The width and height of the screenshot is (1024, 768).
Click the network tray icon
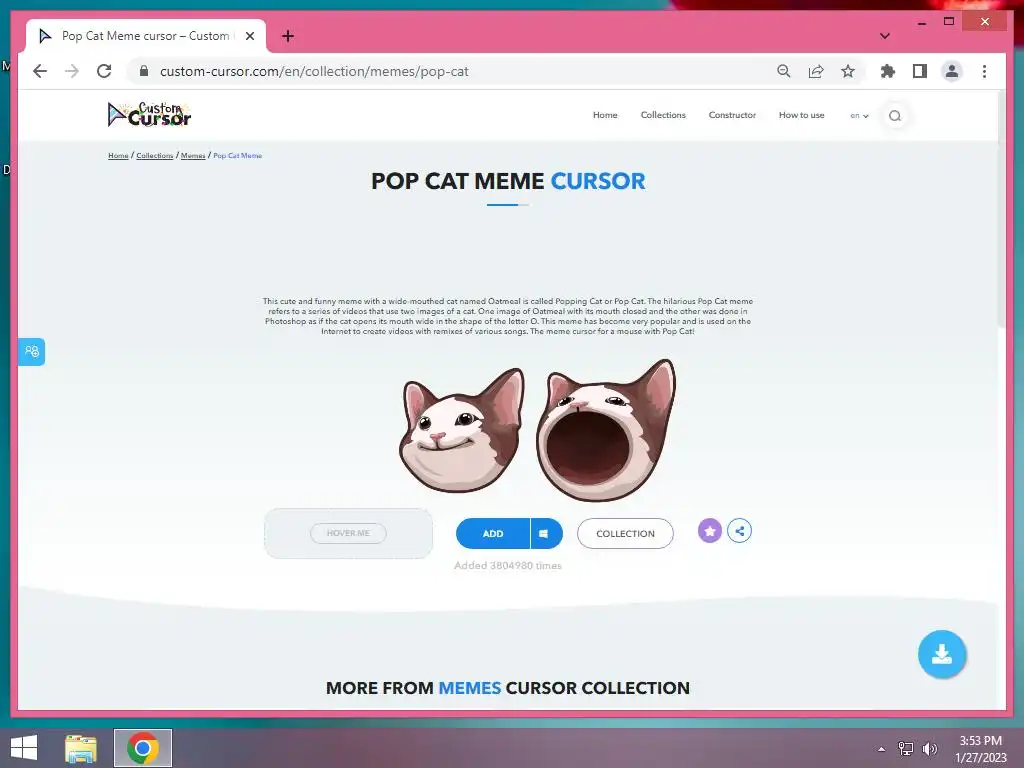(906, 749)
